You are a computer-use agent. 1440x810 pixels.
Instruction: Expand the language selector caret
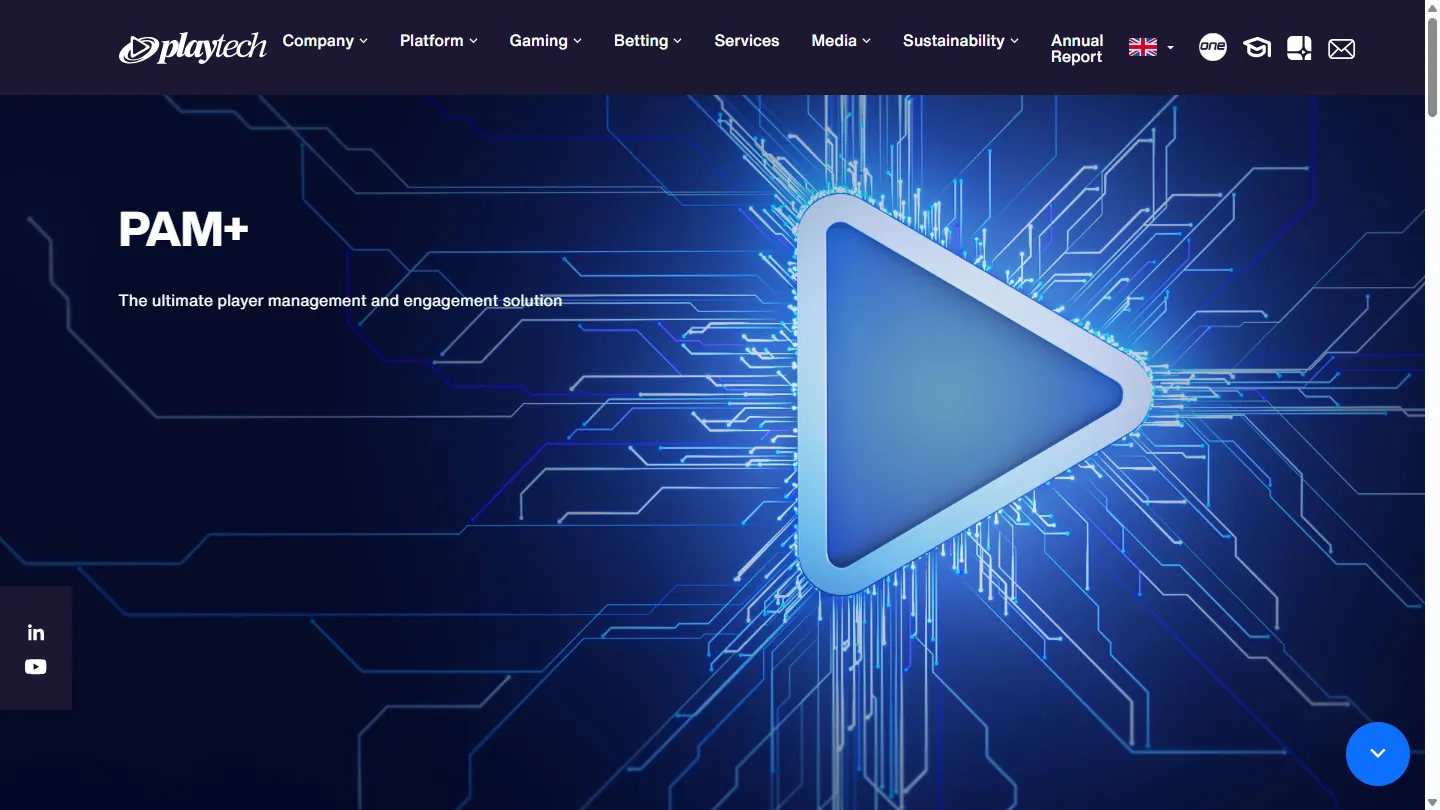click(1171, 48)
